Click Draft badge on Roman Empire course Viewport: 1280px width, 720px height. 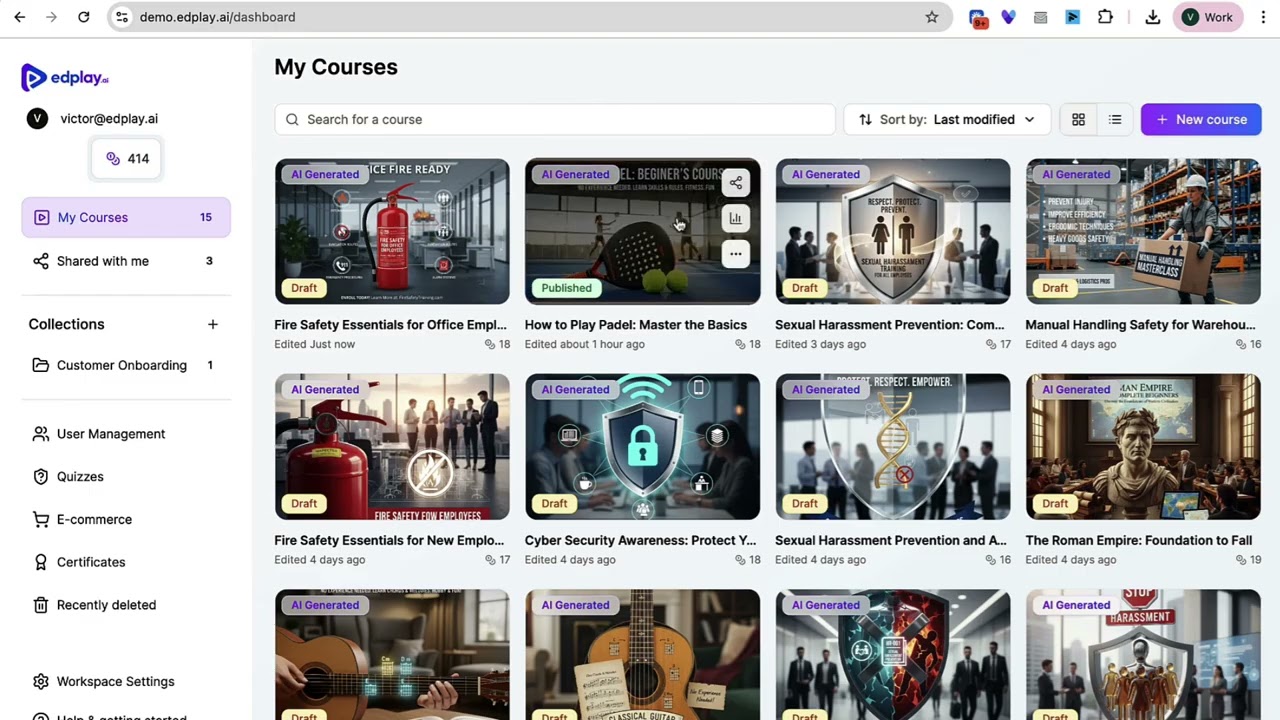[1055, 504]
